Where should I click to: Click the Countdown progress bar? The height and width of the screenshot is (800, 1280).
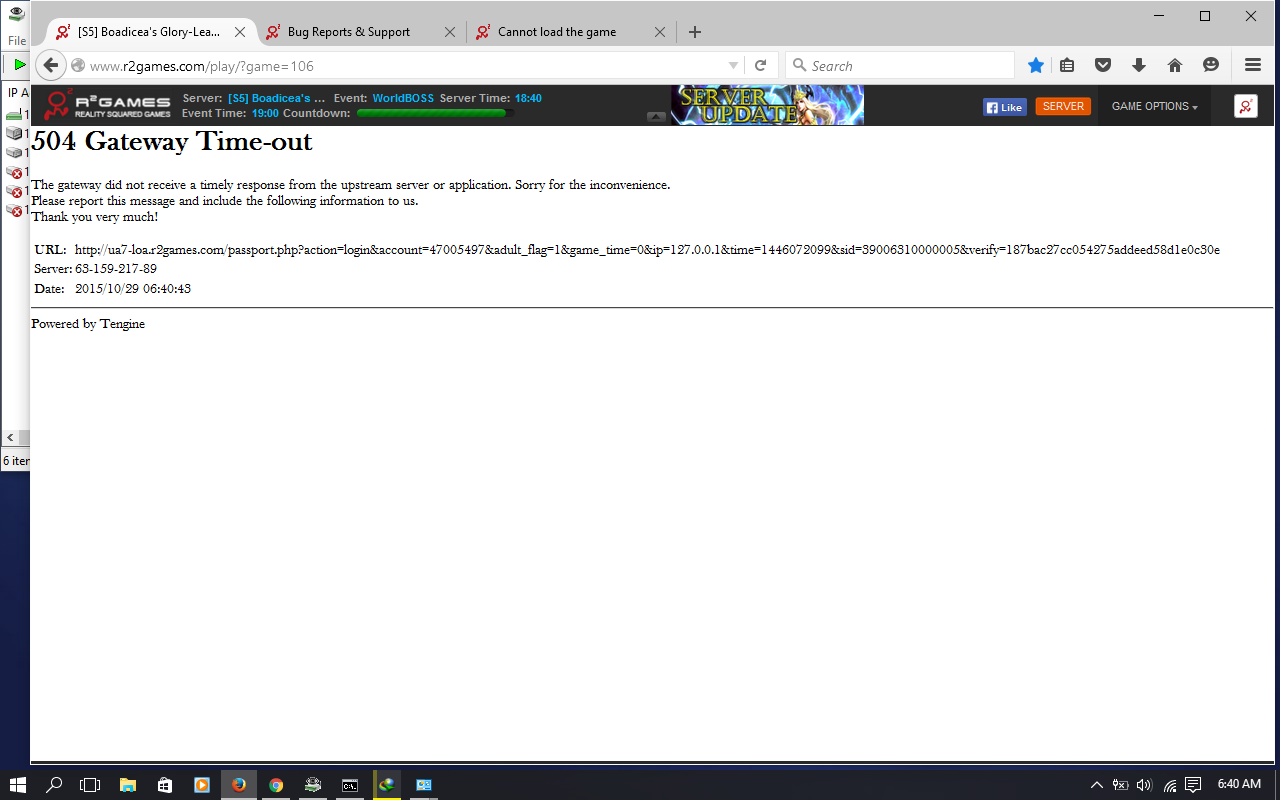[433, 114]
